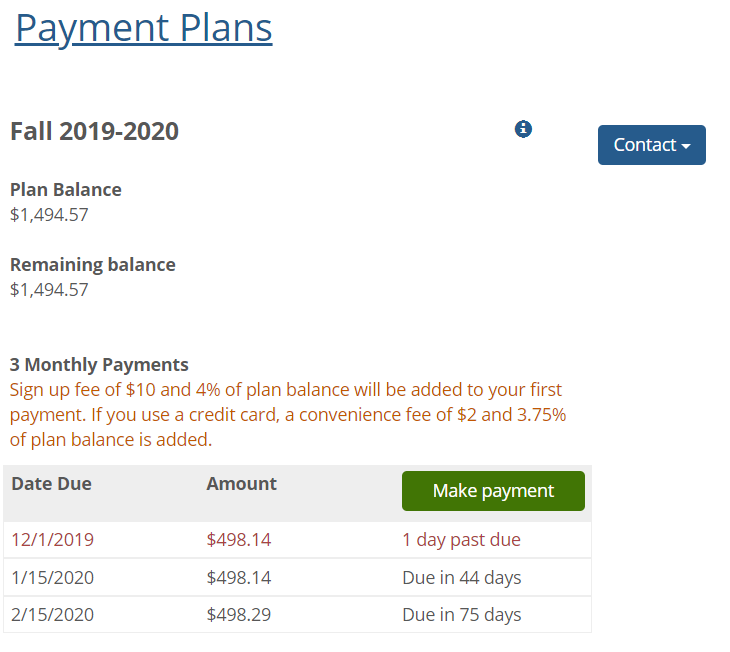Expand the Contact dropdown
The height and width of the screenshot is (652, 730).
651,145
